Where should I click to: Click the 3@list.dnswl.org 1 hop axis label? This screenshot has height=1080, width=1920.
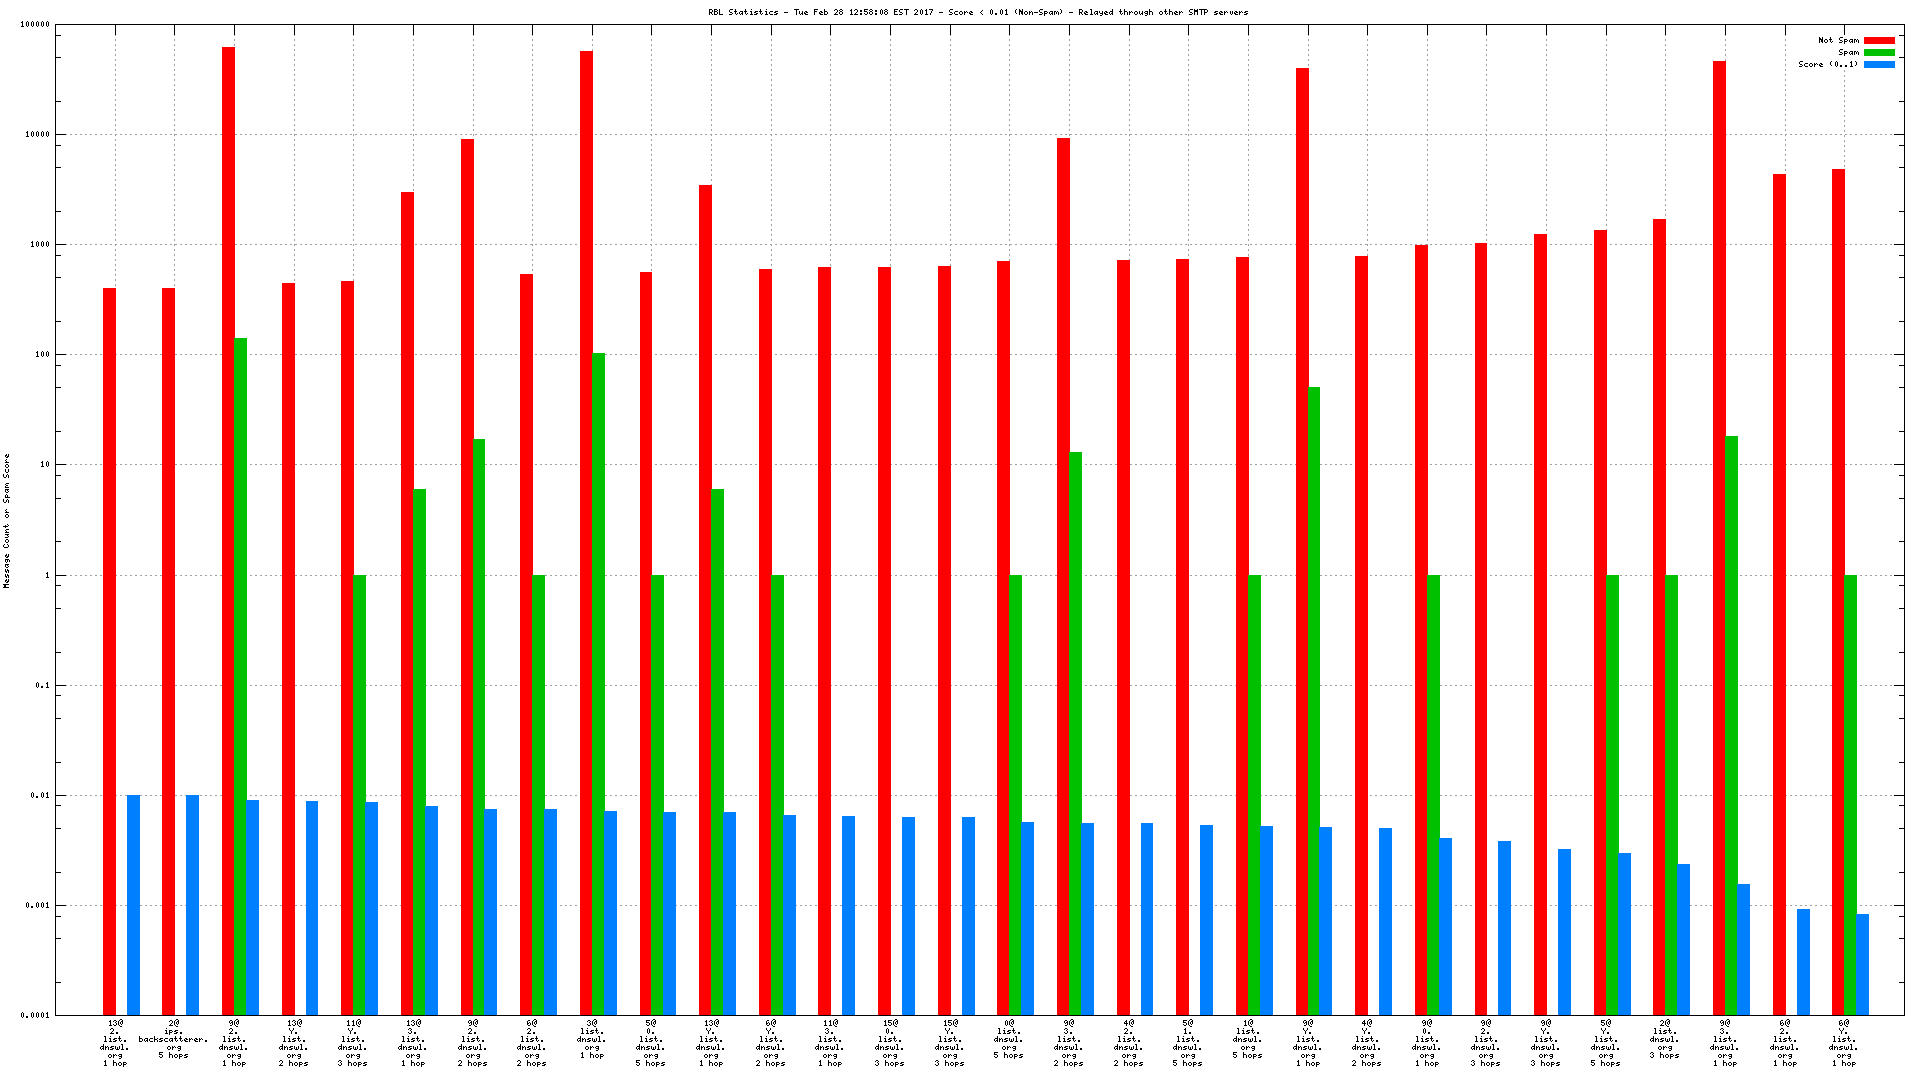pyautogui.click(x=591, y=1039)
